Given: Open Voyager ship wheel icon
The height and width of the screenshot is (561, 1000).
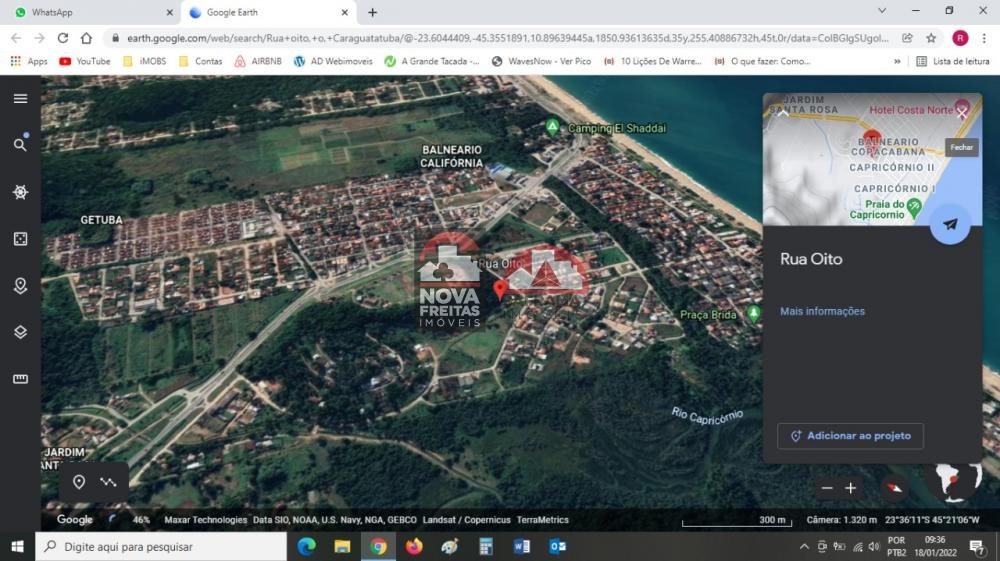Looking at the screenshot, I should tap(20, 192).
